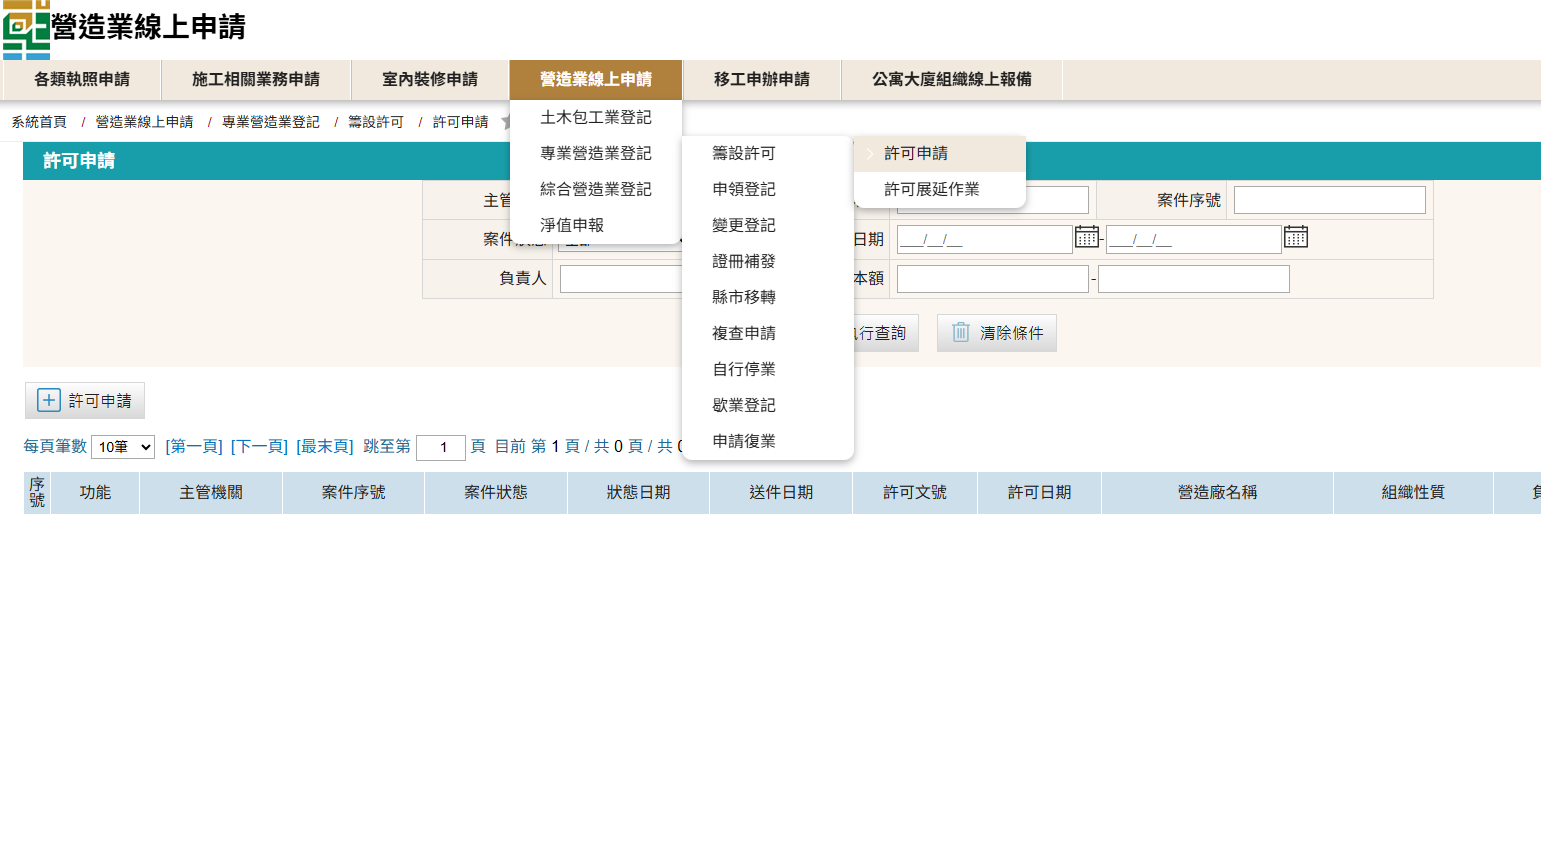1541x845 pixels.
Task: Go to 系統首頁 breadcrumb link
Action: click(x=39, y=122)
